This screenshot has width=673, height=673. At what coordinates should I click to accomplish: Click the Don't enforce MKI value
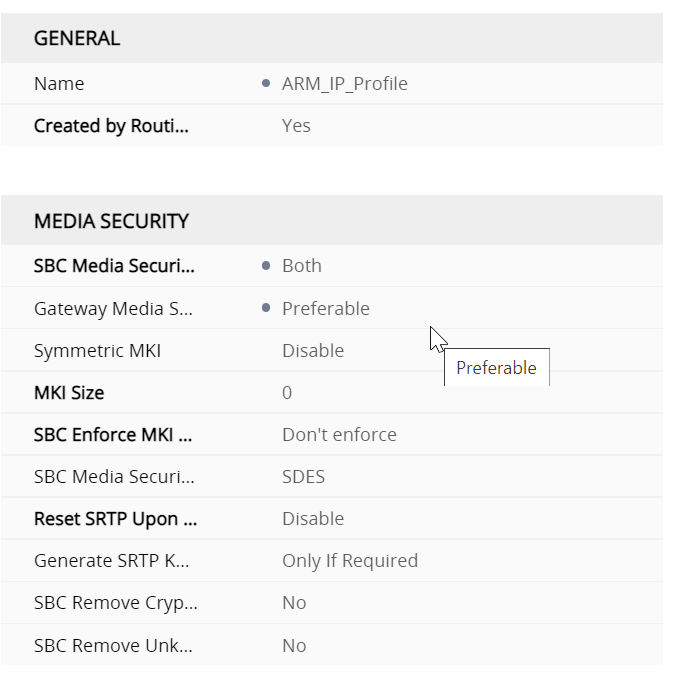[x=339, y=435]
